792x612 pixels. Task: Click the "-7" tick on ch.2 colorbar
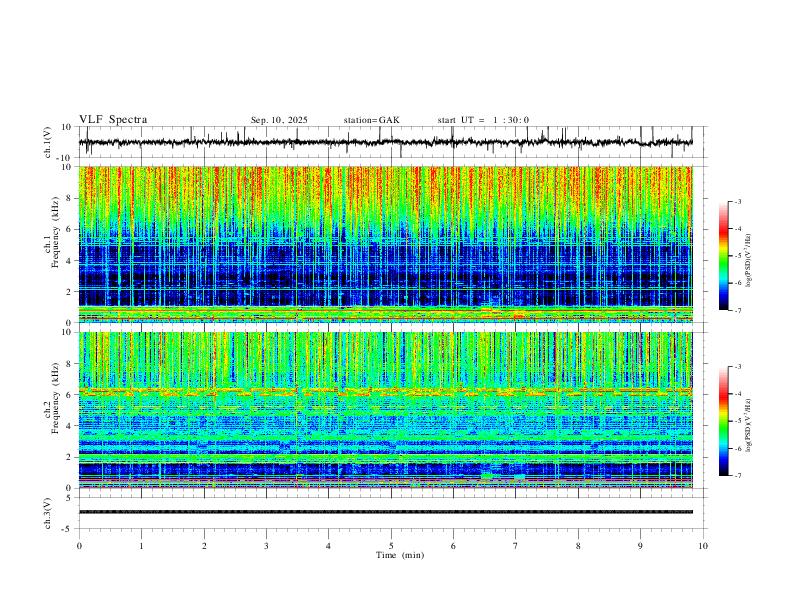tap(738, 476)
